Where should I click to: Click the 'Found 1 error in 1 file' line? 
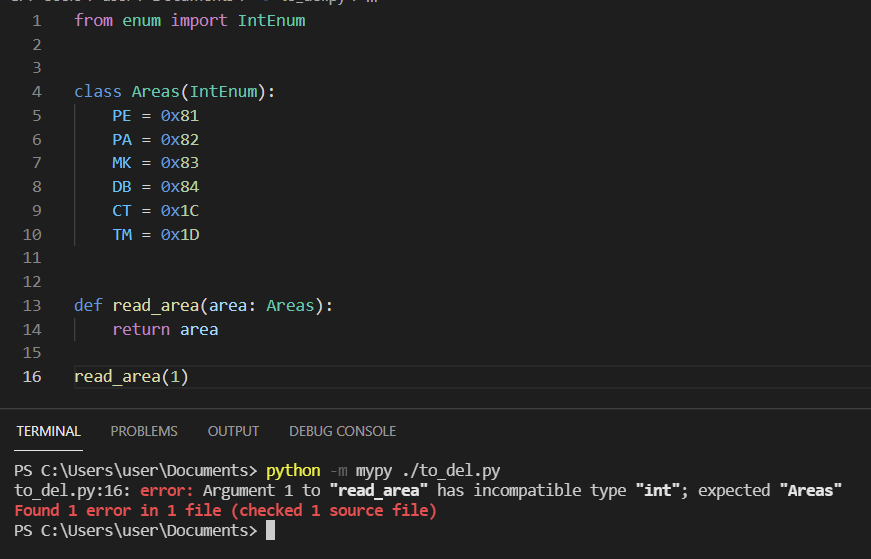[x=226, y=511]
